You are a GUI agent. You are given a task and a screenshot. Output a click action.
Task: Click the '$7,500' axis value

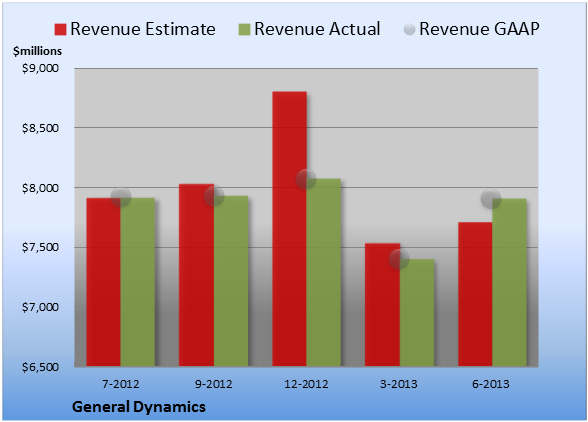[40, 247]
